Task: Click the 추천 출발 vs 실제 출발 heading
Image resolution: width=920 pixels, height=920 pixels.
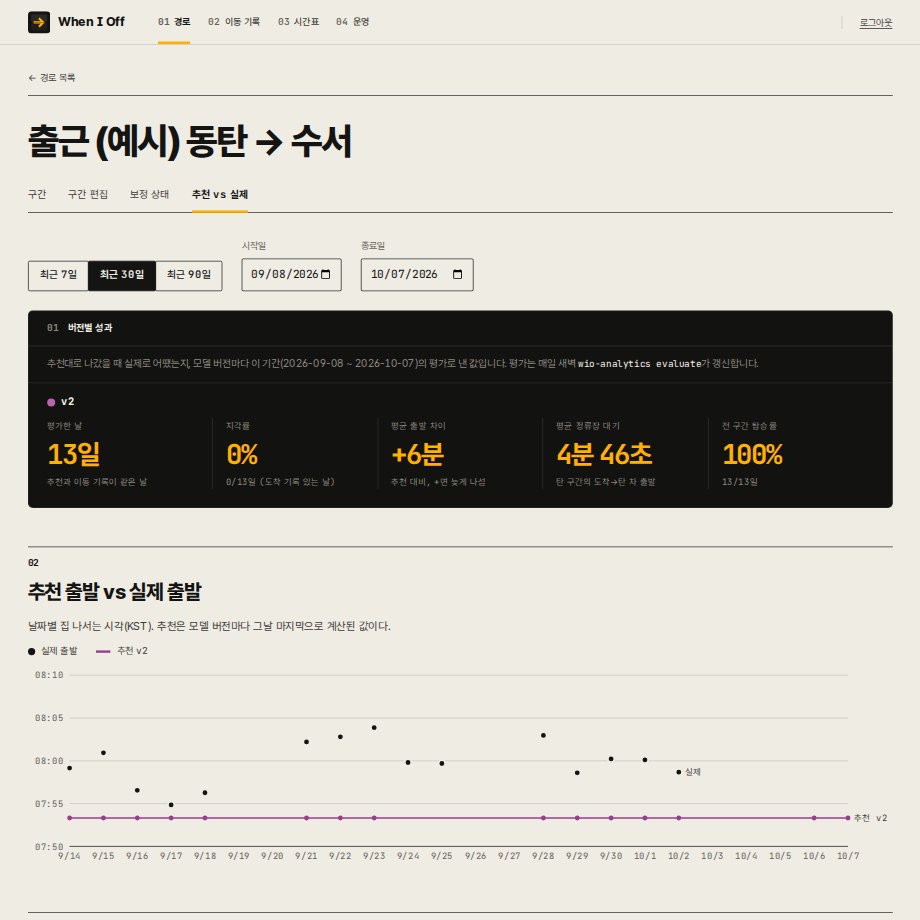Action: pos(115,591)
